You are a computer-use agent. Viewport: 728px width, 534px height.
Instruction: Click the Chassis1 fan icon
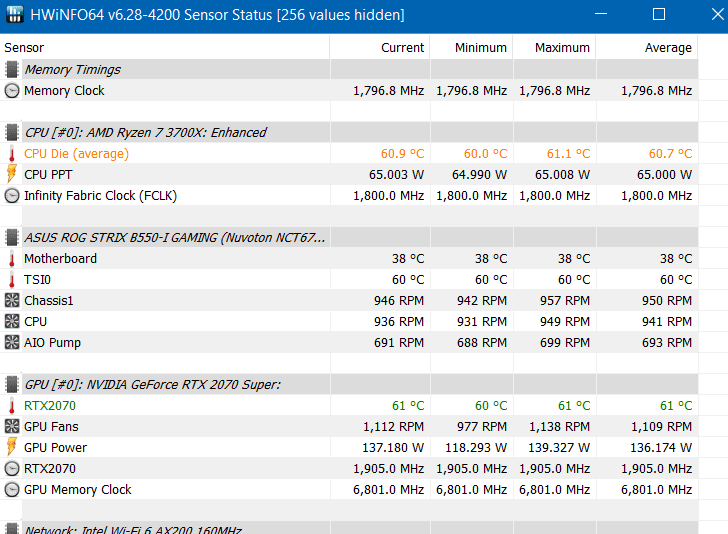tap(12, 300)
